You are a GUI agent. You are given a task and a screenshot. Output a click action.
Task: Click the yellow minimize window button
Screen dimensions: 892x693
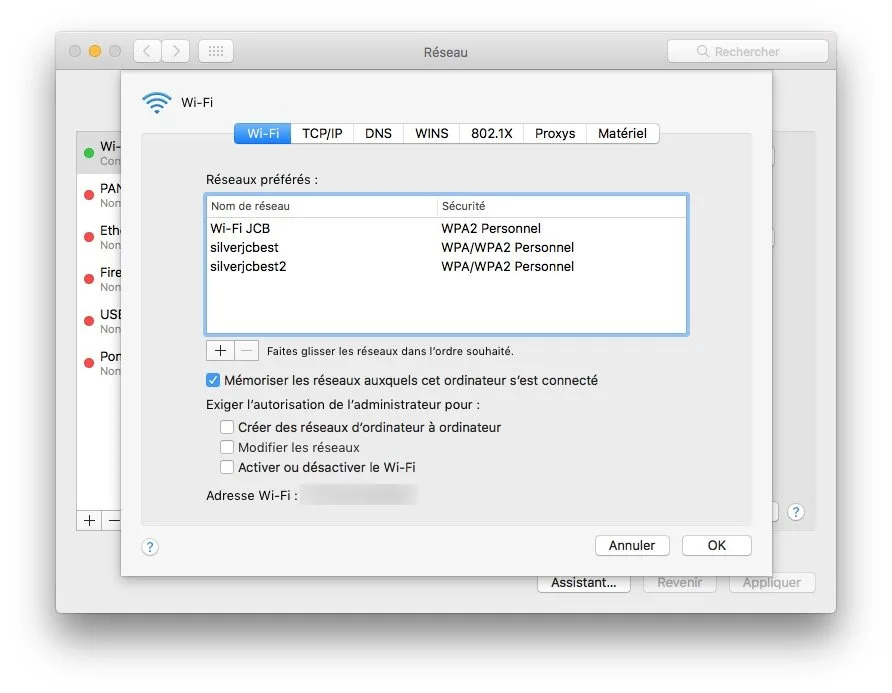[95, 51]
